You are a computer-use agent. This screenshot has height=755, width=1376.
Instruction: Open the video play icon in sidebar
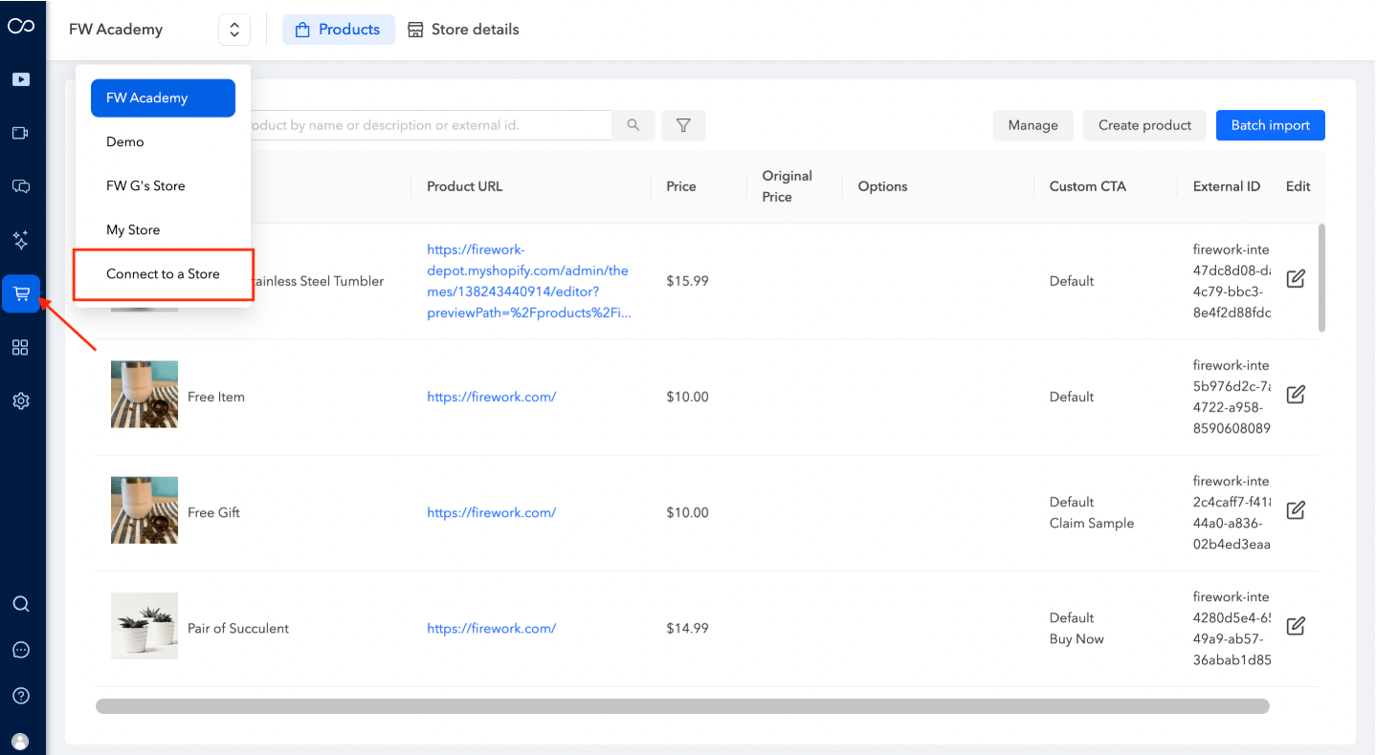click(x=21, y=79)
